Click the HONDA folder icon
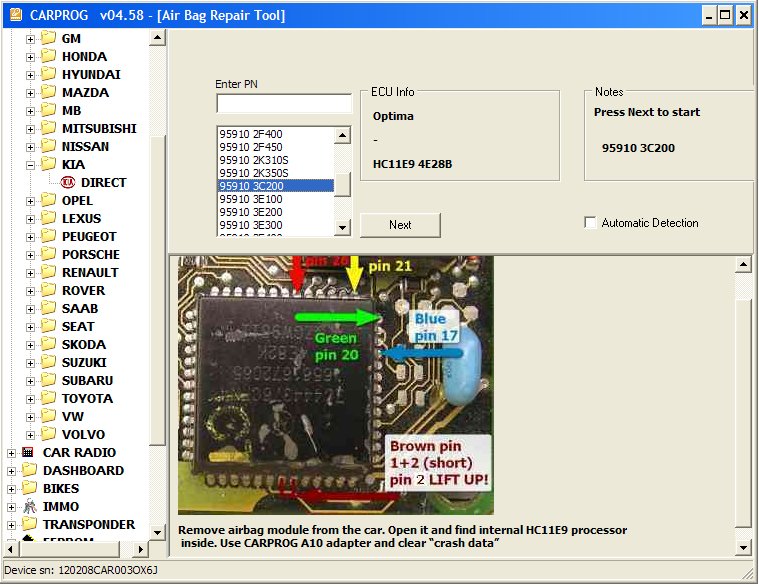 click(48, 56)
